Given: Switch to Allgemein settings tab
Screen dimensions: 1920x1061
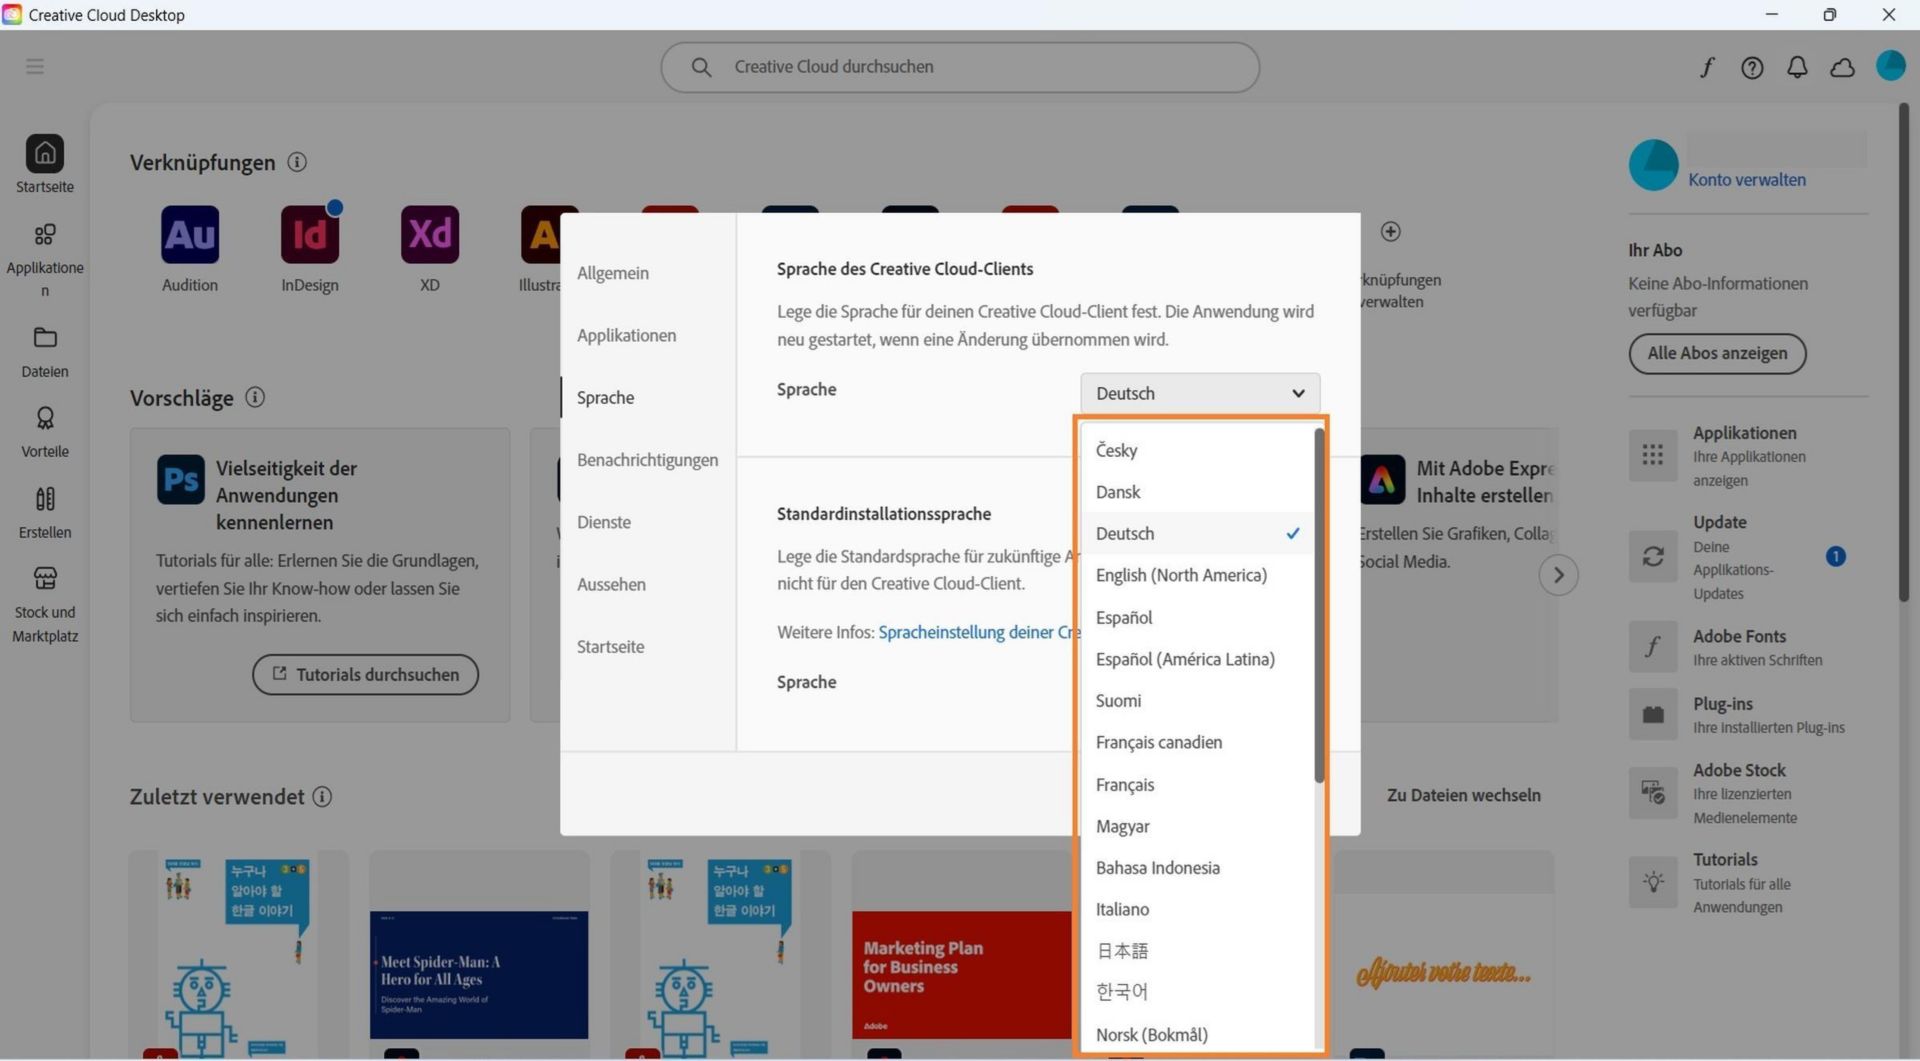Looking at the screenshot, I should [x=613, y=273].
